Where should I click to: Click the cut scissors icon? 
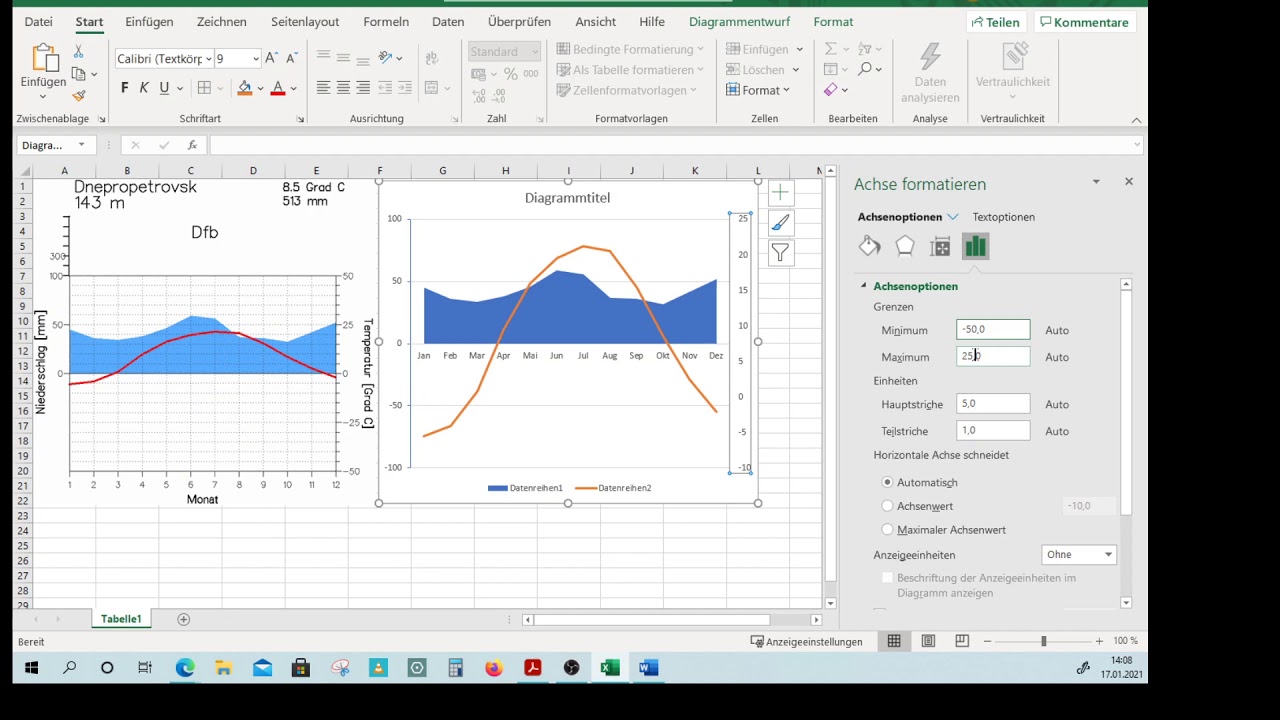pos(78,52)
